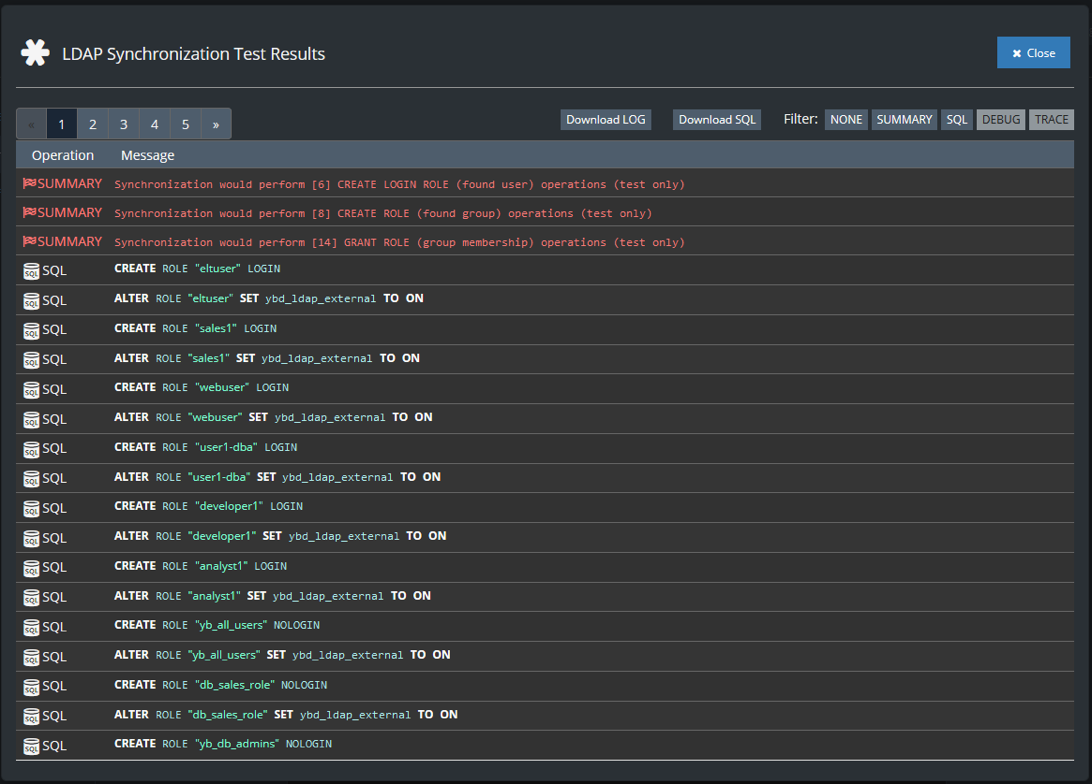Click the flag icon on first SUMMARY row
This screenshot has width=1092, height=784.
29,184
